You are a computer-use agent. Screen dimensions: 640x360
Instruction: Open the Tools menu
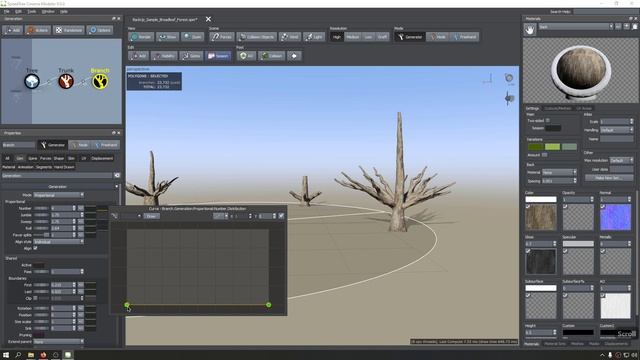(x=31, y=11)
